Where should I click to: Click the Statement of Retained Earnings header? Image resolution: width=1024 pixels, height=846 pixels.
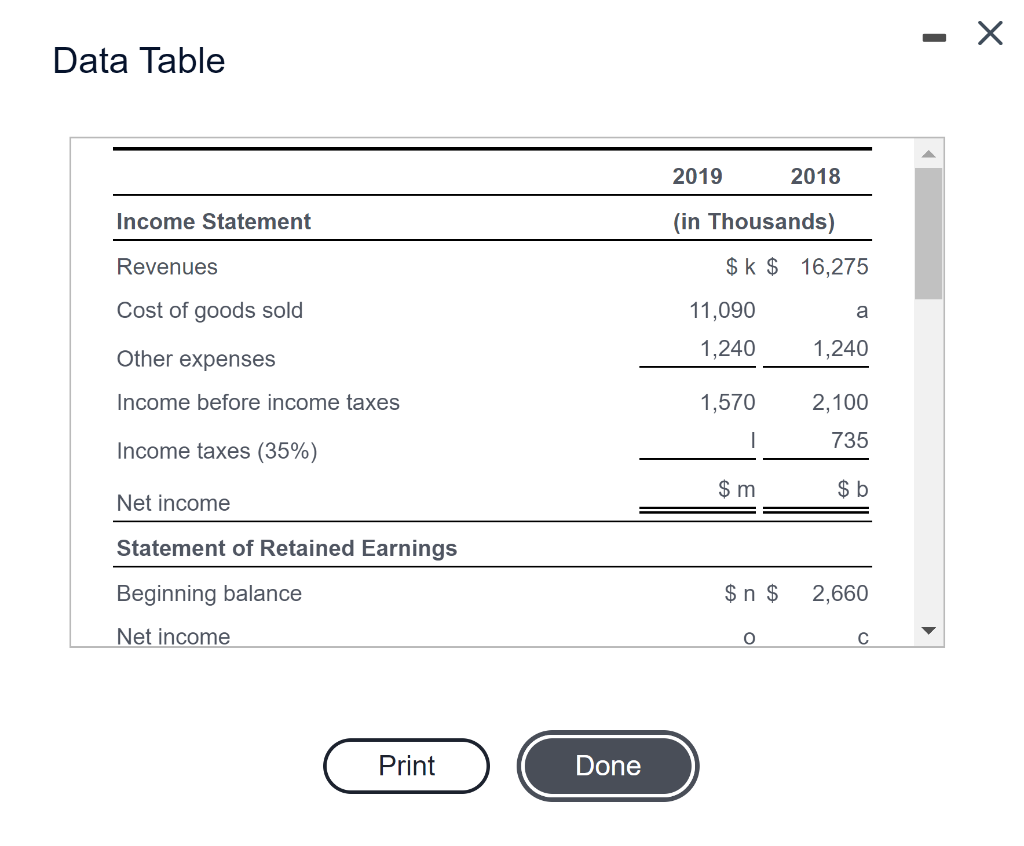point(286,548)
